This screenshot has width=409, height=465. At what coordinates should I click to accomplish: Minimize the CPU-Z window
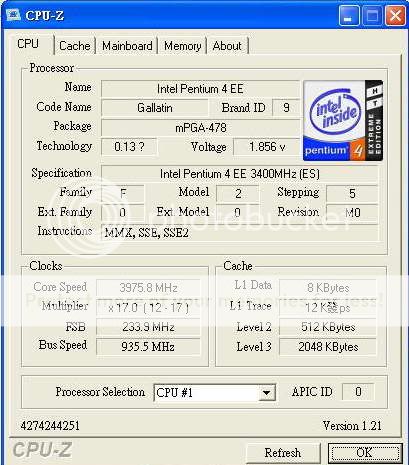[349, 16]
